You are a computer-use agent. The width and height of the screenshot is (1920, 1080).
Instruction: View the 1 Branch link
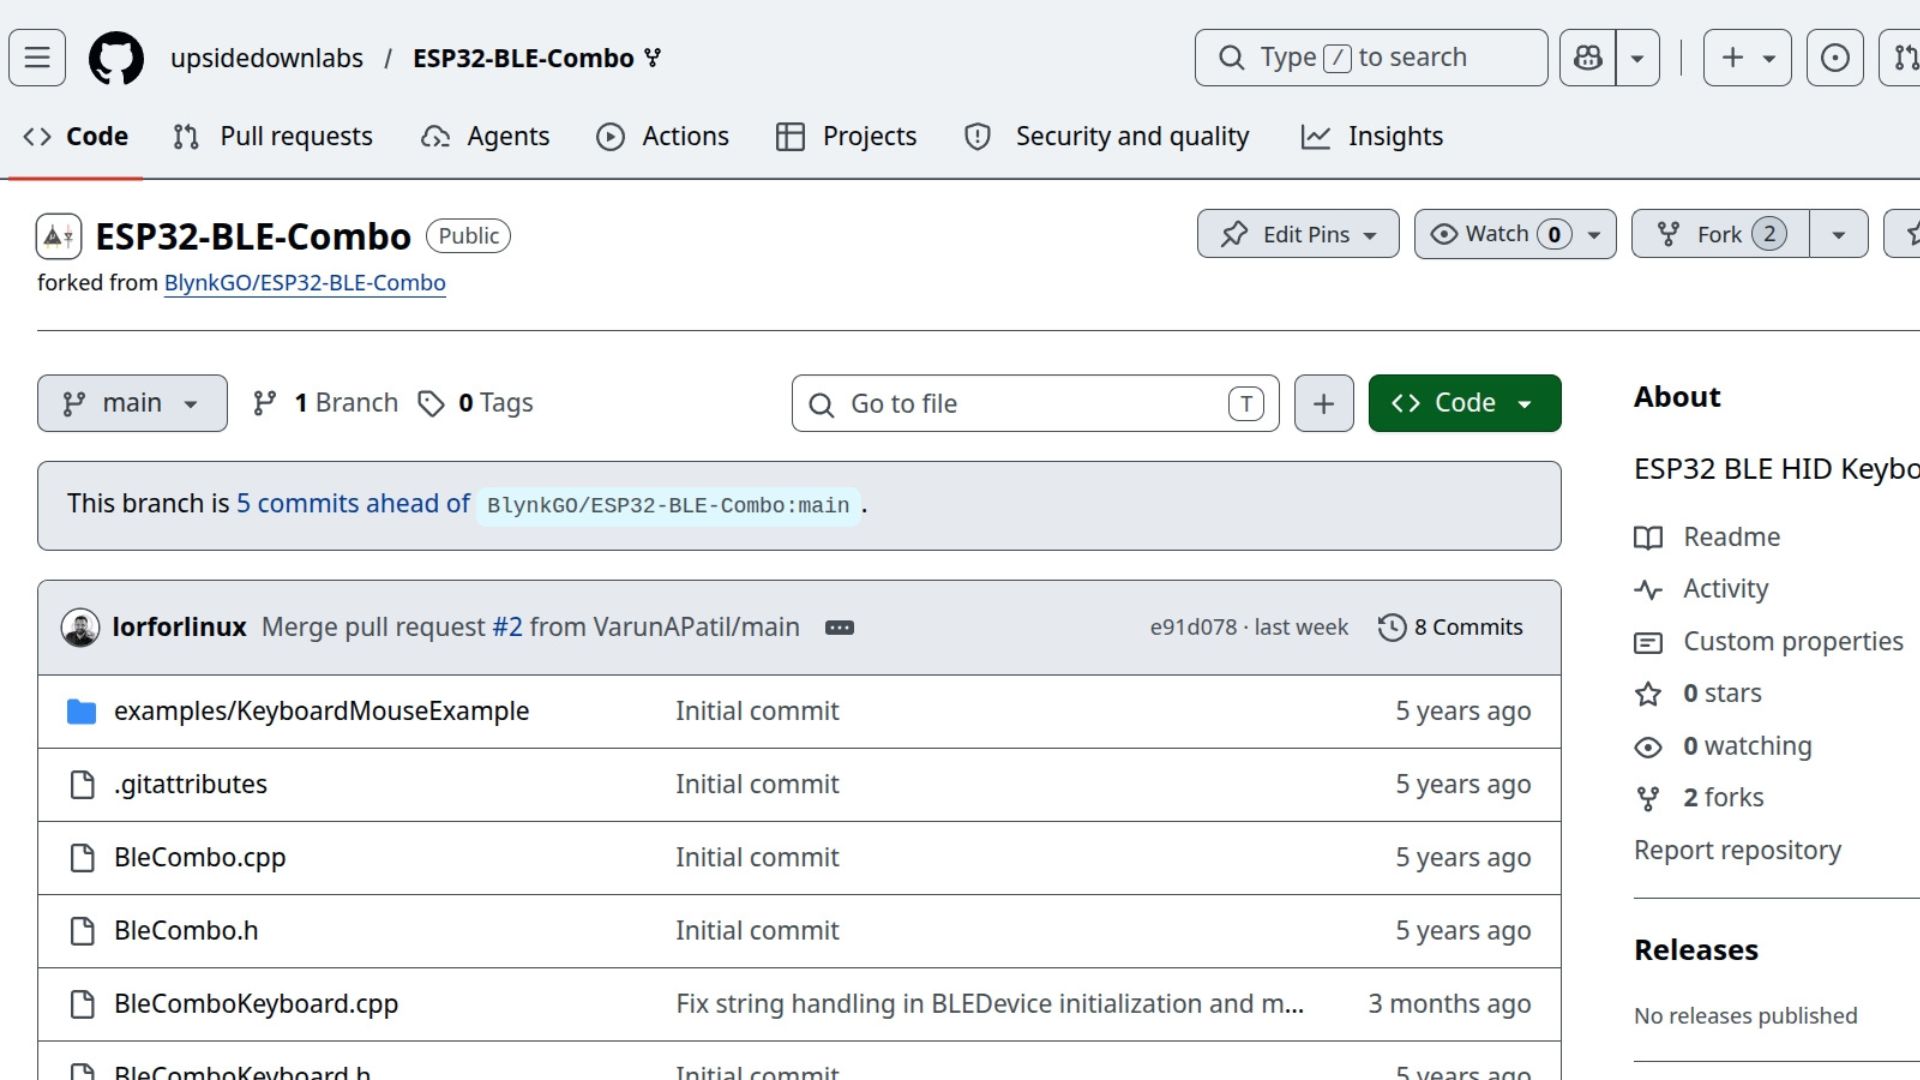(x=326, y=403)
